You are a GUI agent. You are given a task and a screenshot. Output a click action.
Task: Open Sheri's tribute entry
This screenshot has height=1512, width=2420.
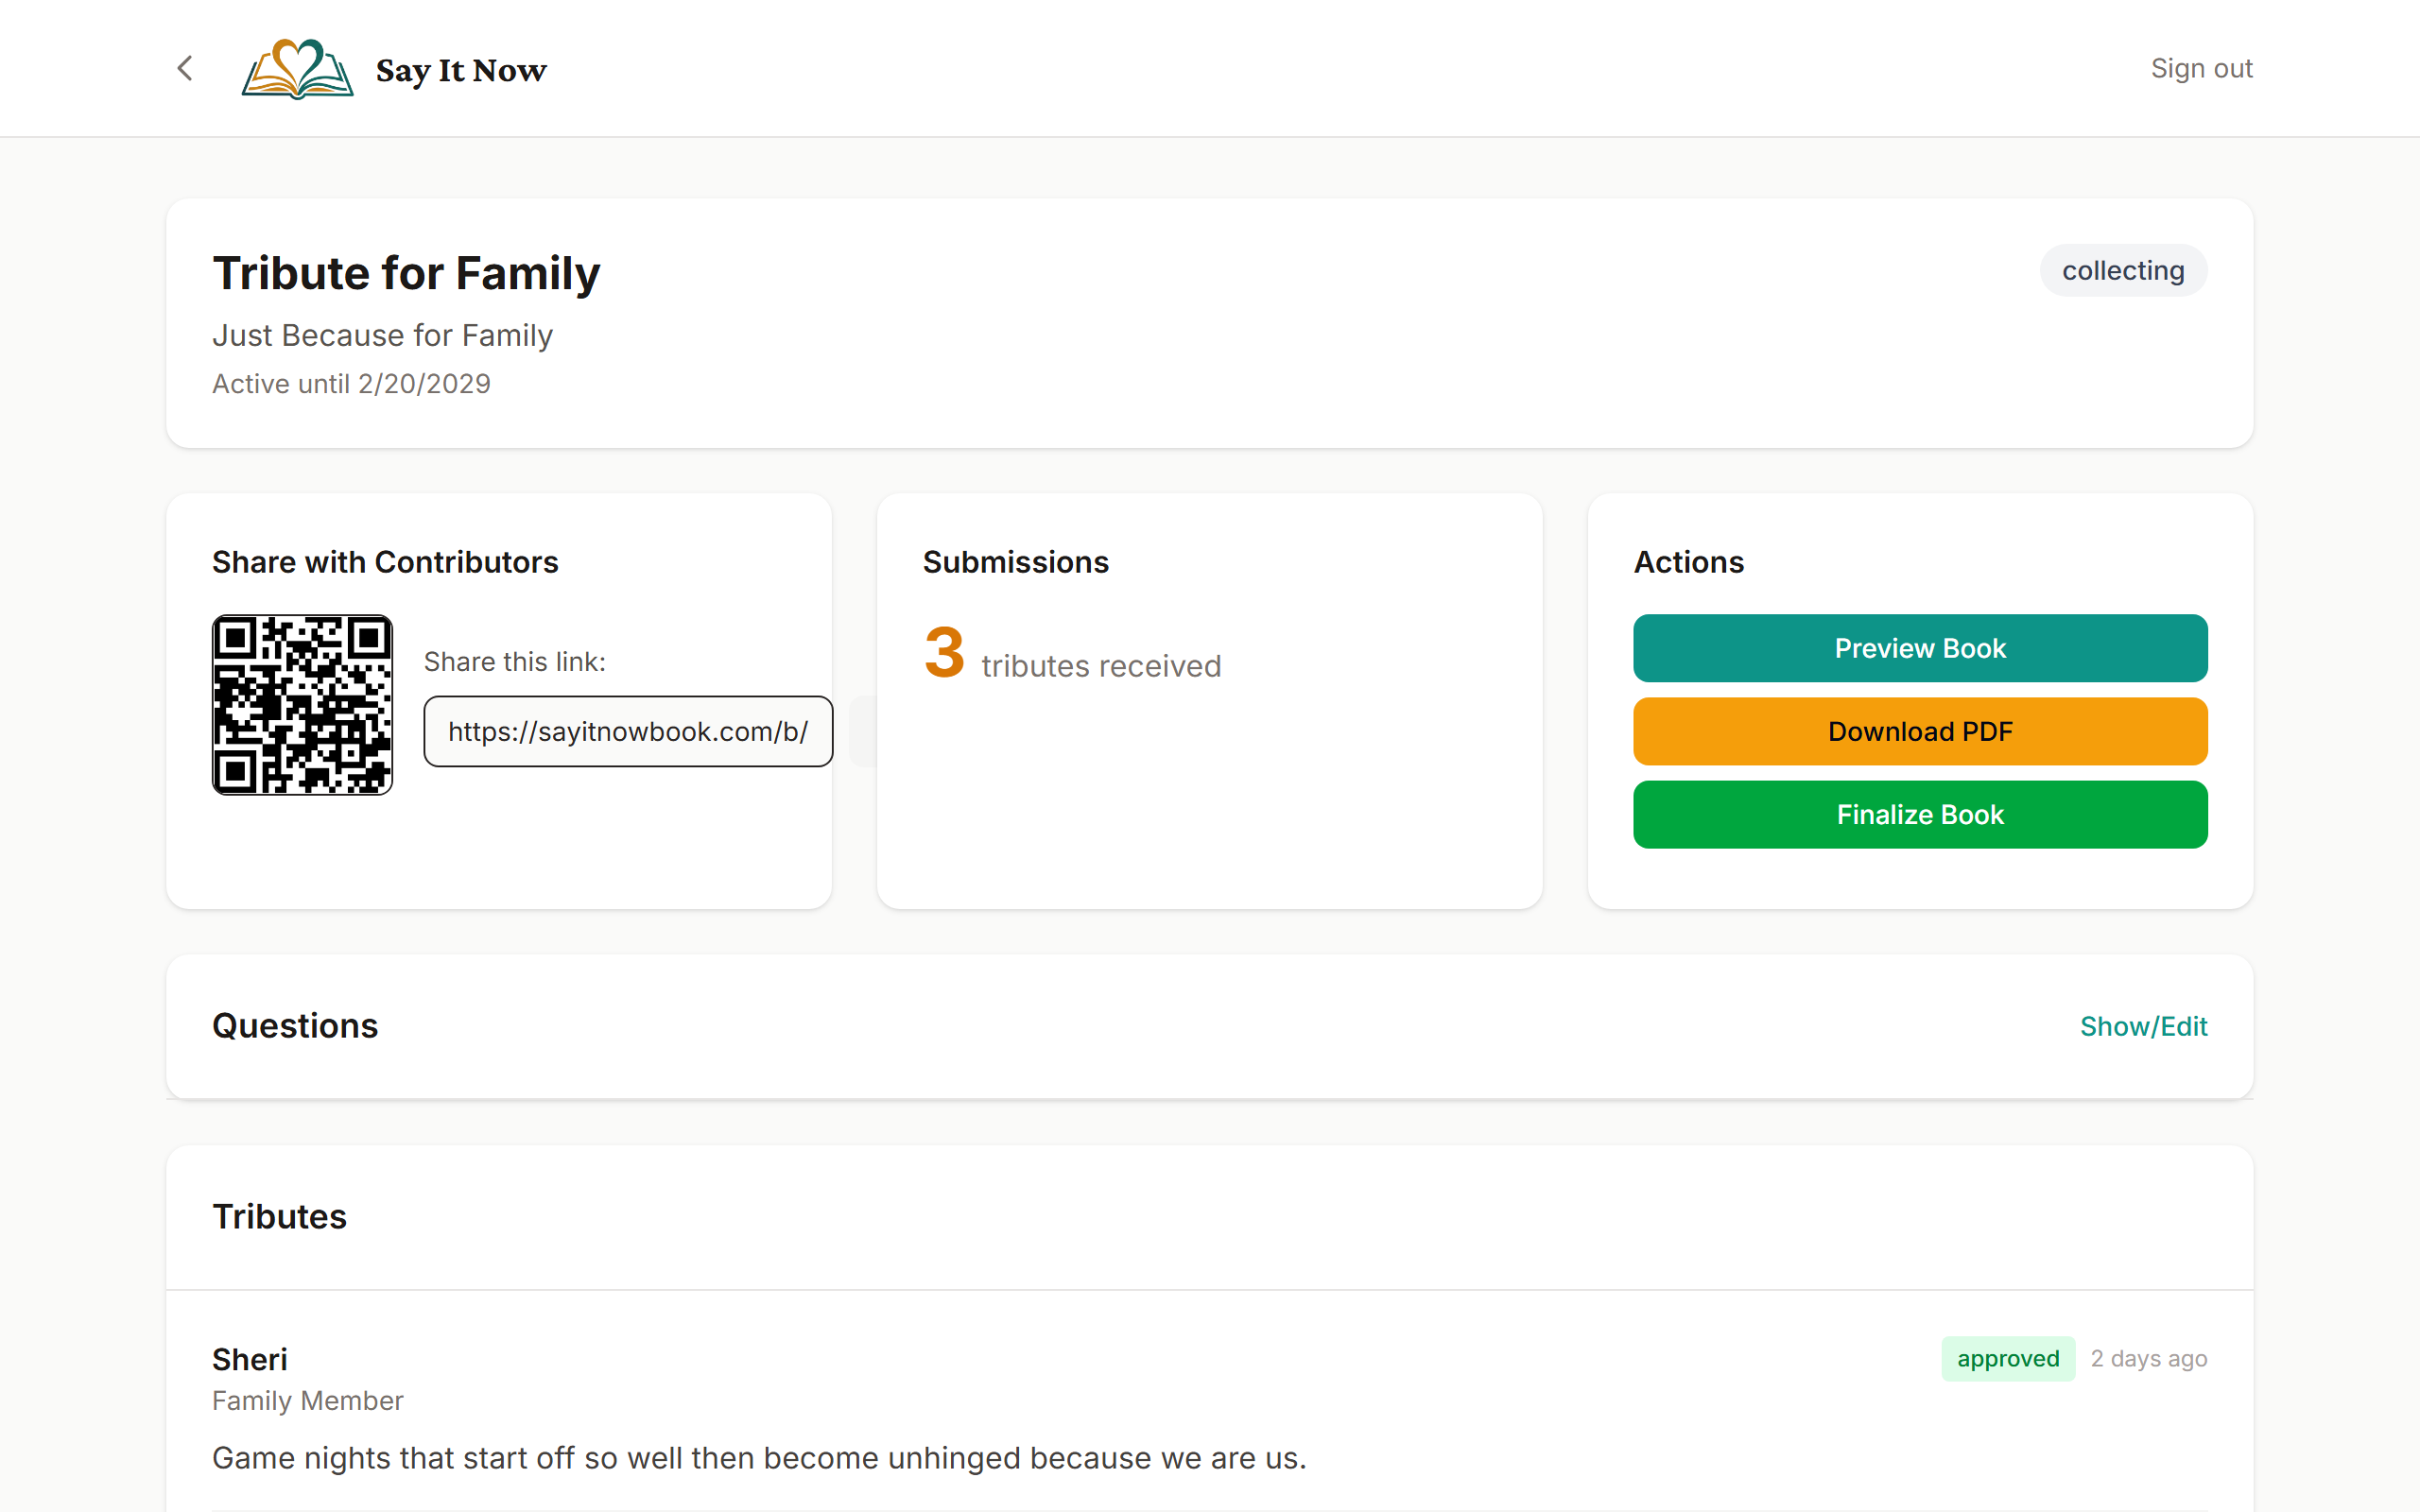tap(249, 1358)
